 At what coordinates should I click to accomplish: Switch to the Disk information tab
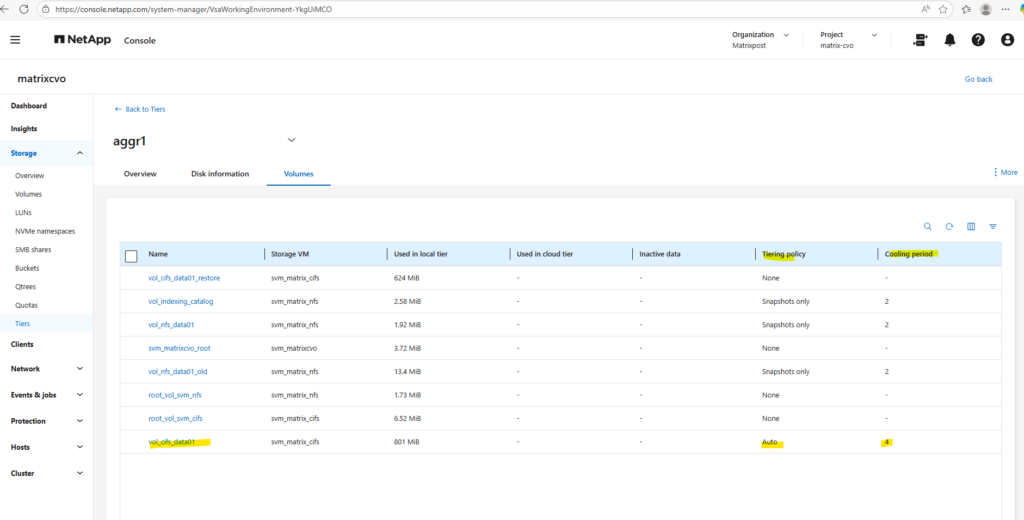click(x=220, y=174)
